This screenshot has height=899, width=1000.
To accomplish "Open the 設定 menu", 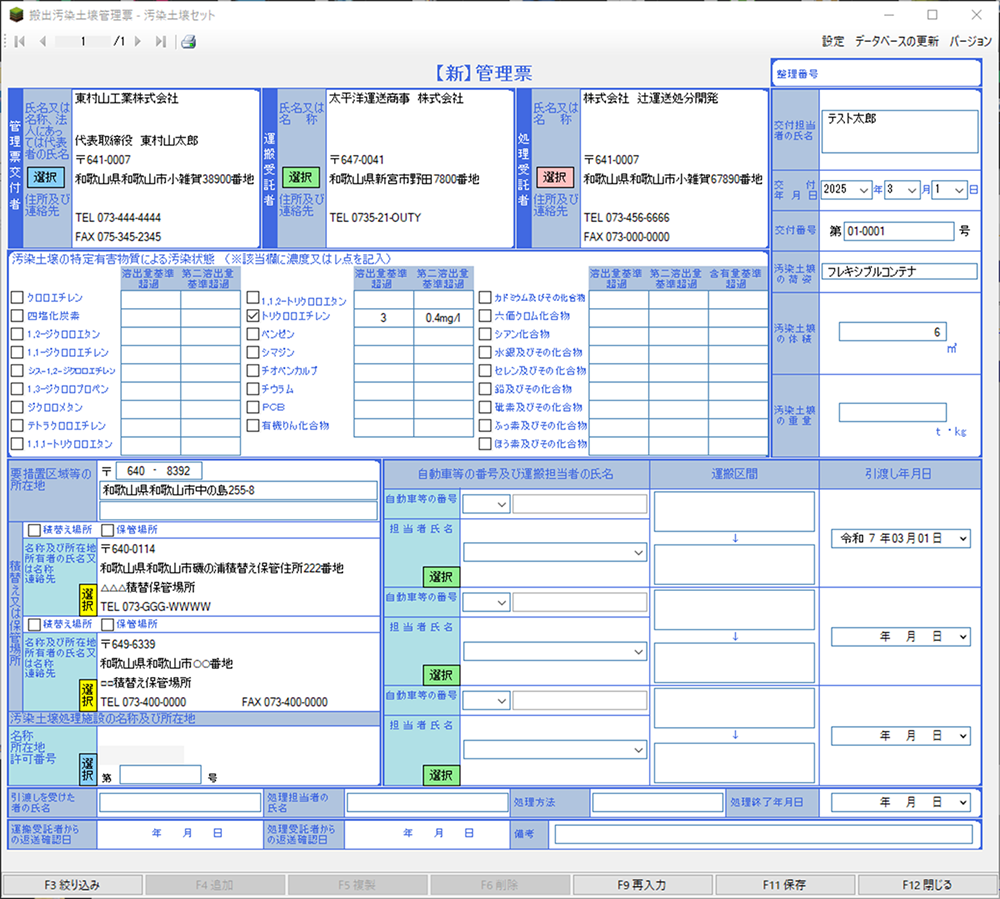I will (832, 41).
